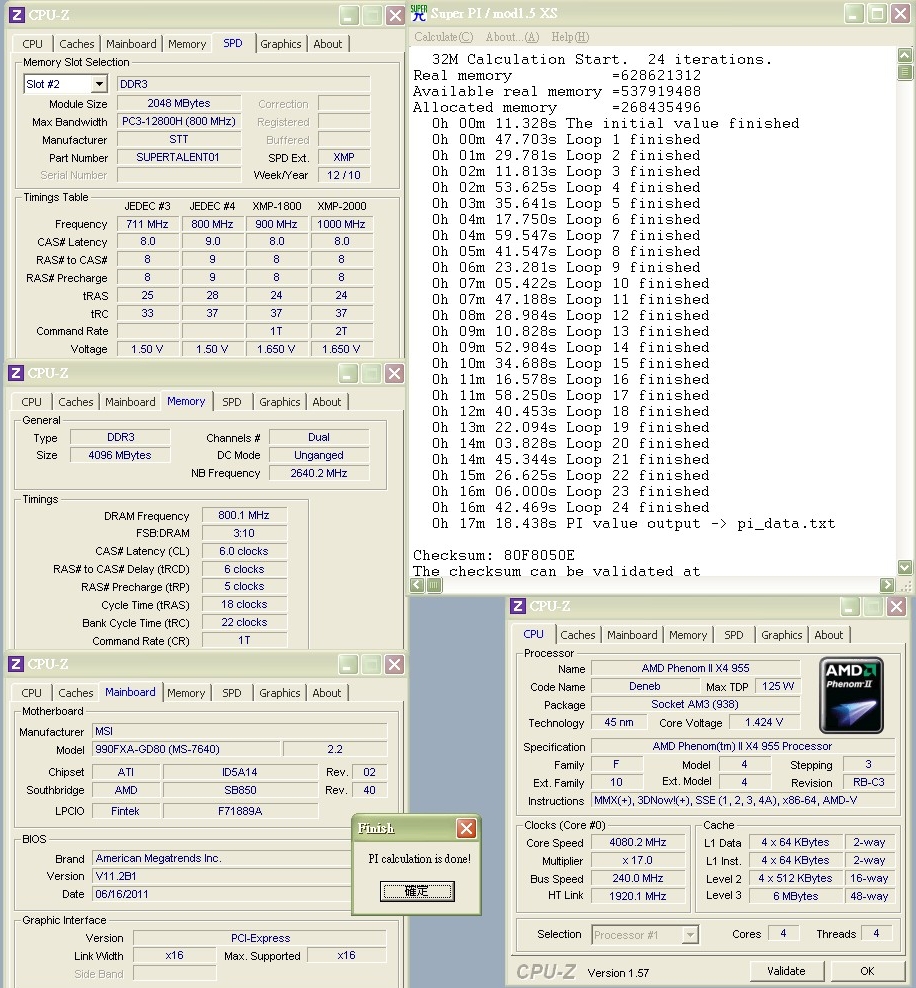This screenshot has width=916, height=988.
Task: Click DRAM Frequency 800.1 MHz value
Action: tap(244, 515)
